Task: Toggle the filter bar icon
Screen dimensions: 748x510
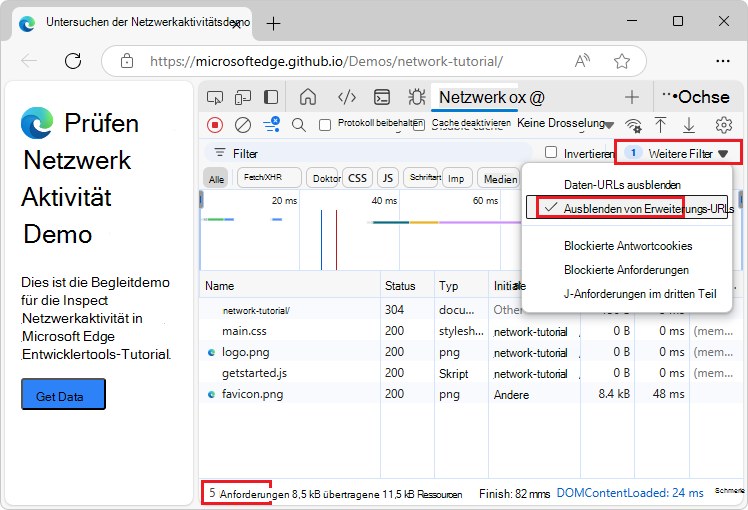Action: [x=271, y=125]
